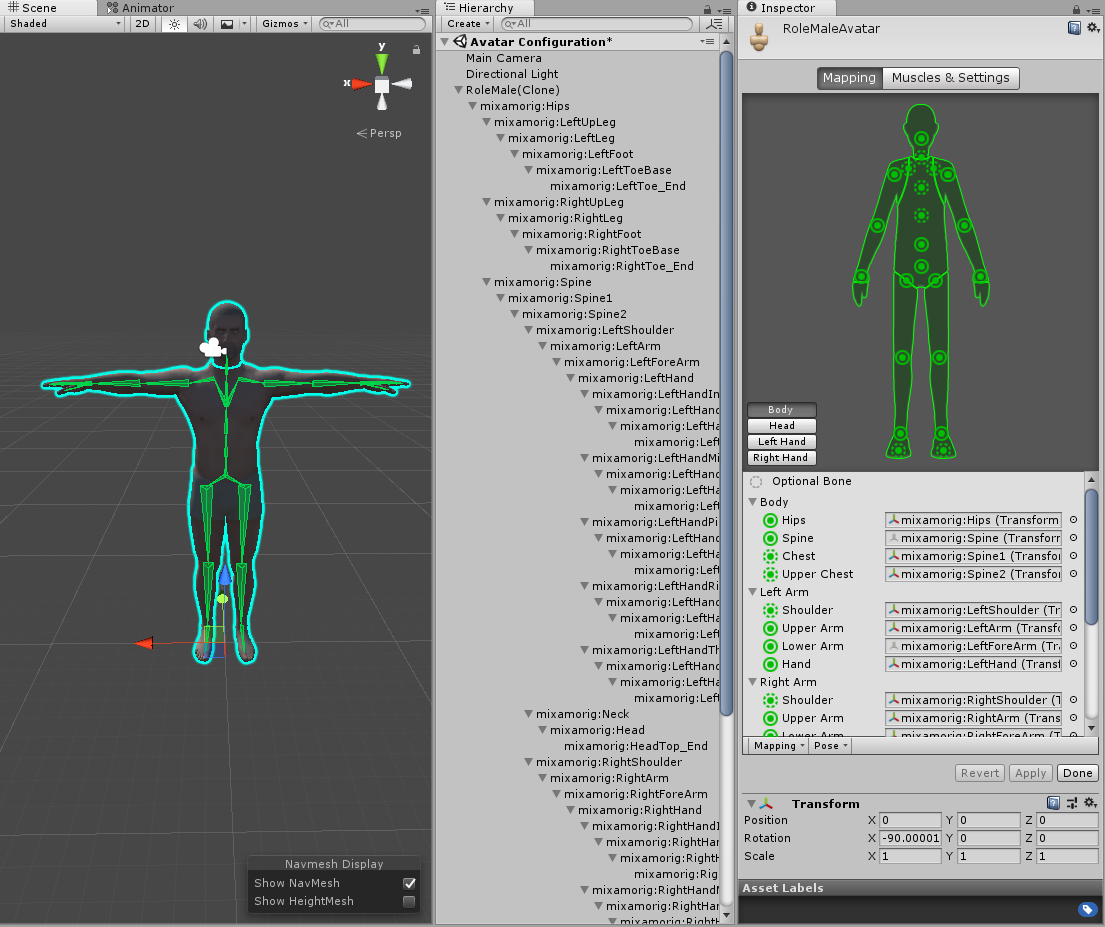
Task: Collapse Transform component
Action: 751,804
